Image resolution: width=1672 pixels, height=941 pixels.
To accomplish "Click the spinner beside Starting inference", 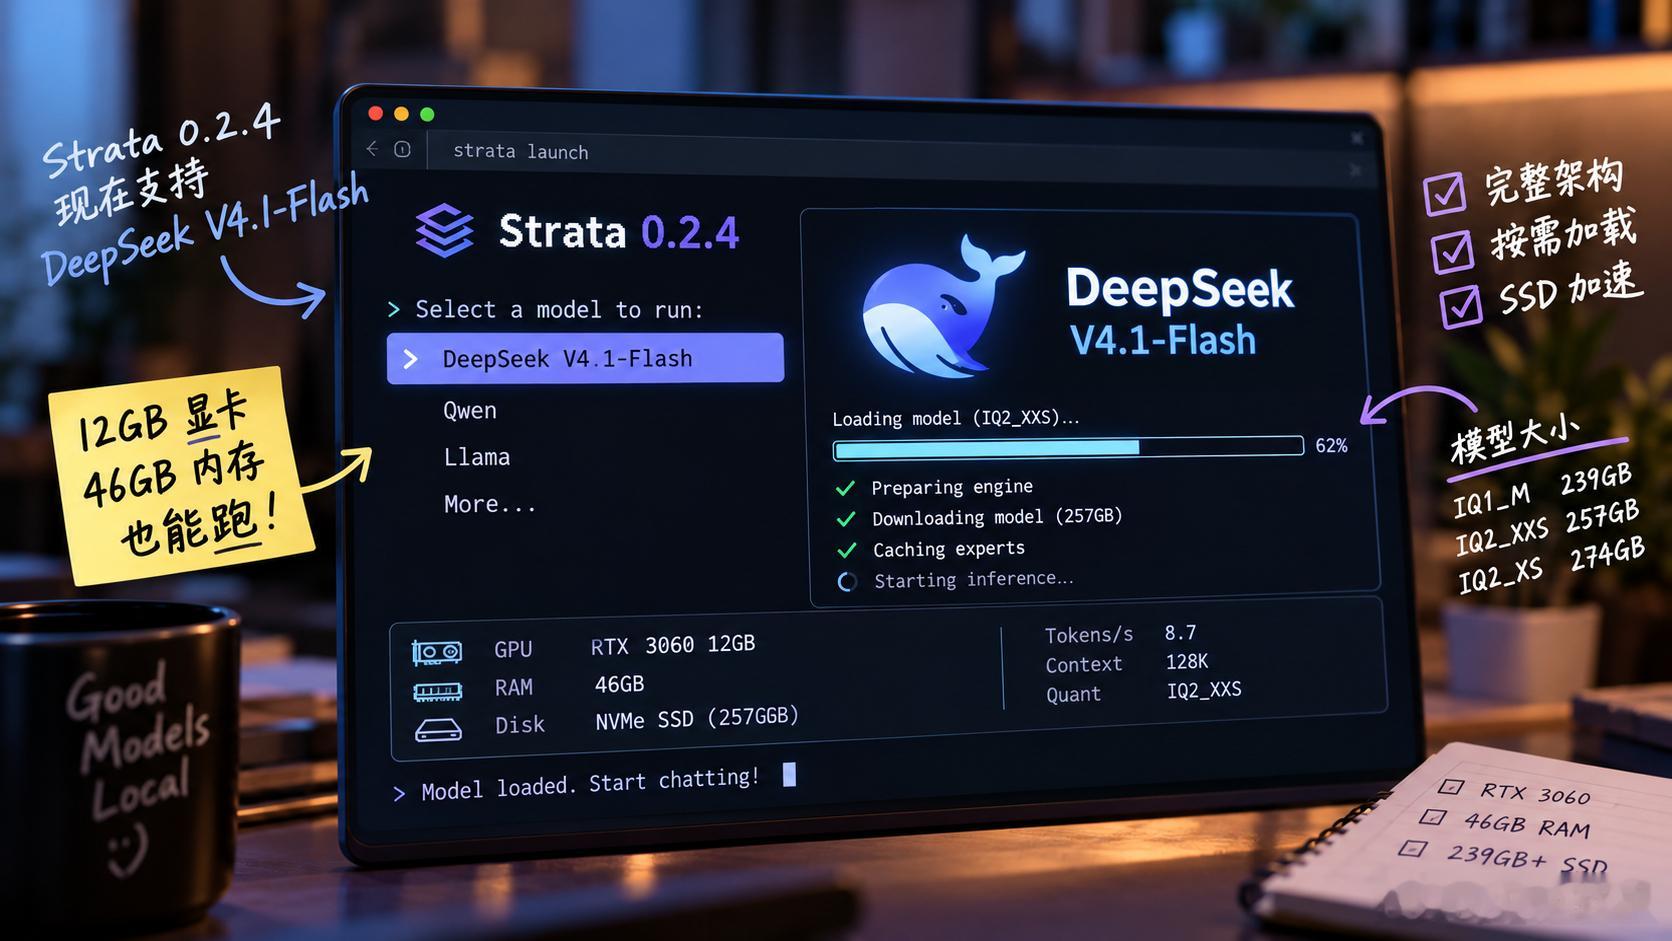I will point(847,582).
